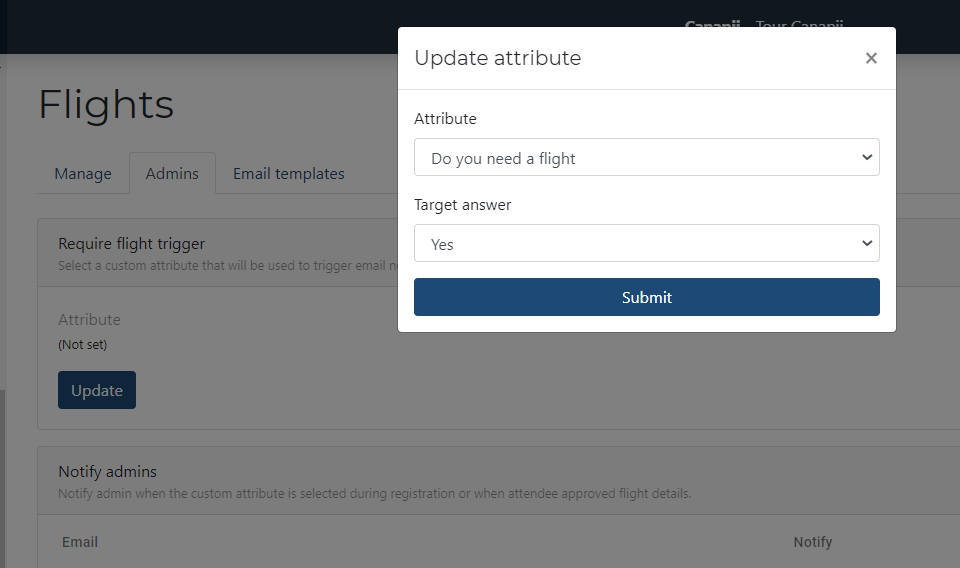
Task: Click the (Not set) attribute value
Action: pyautogui.click(x=82, y=345)
